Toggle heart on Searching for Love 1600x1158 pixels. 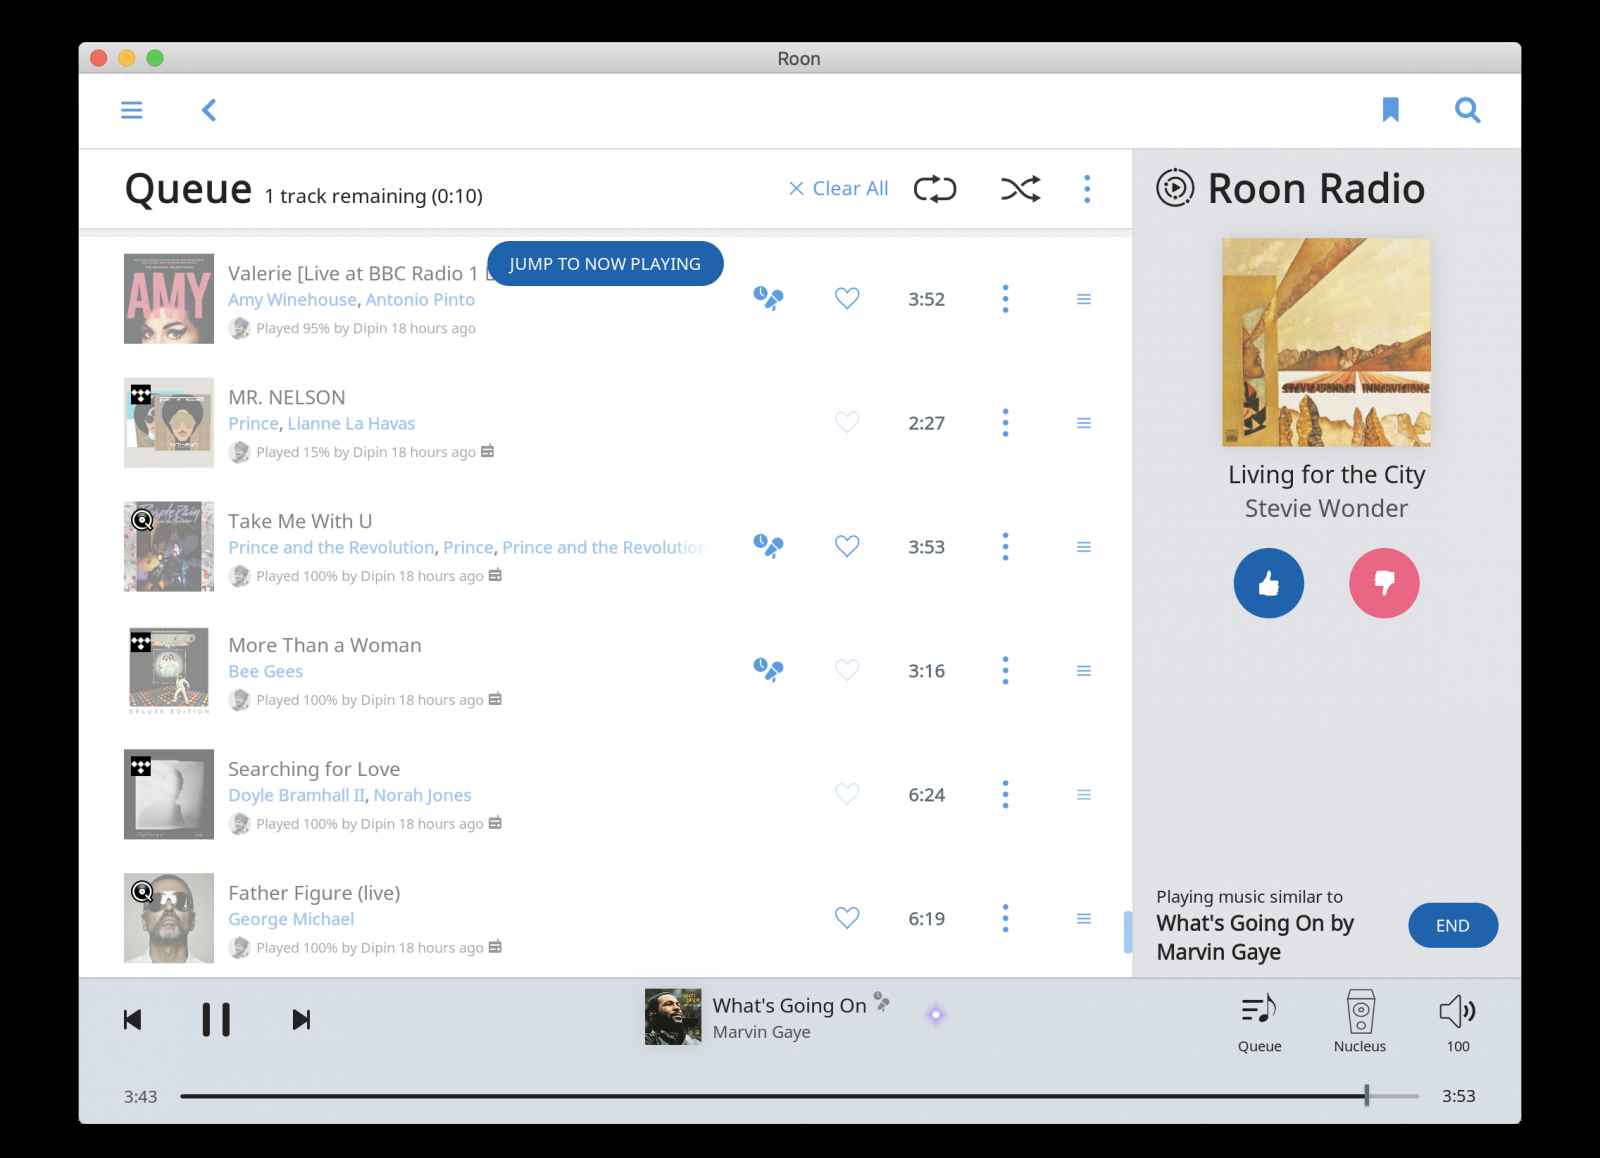click(847, 794)
